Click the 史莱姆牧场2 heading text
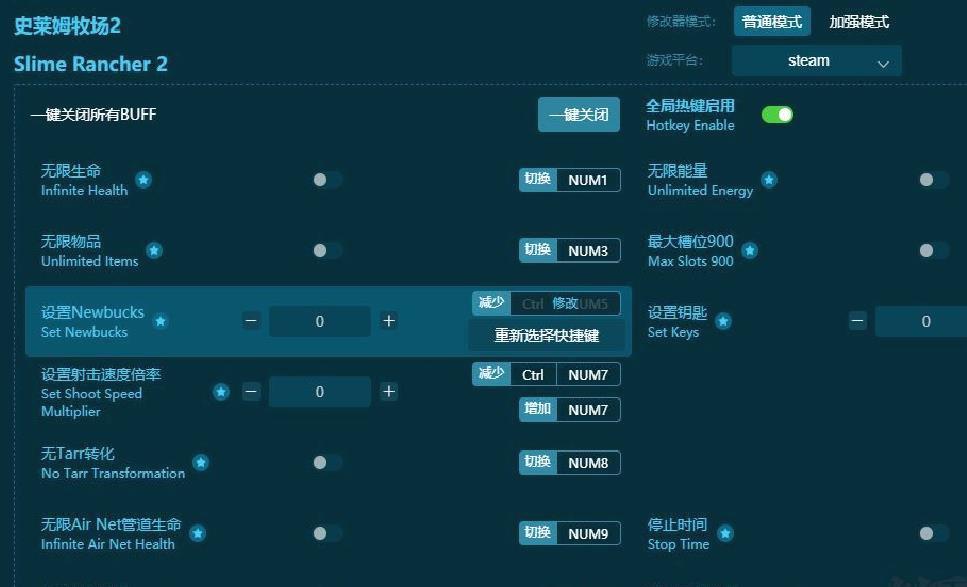Screen dimensions: 967x587 click(x=67, y=26)
